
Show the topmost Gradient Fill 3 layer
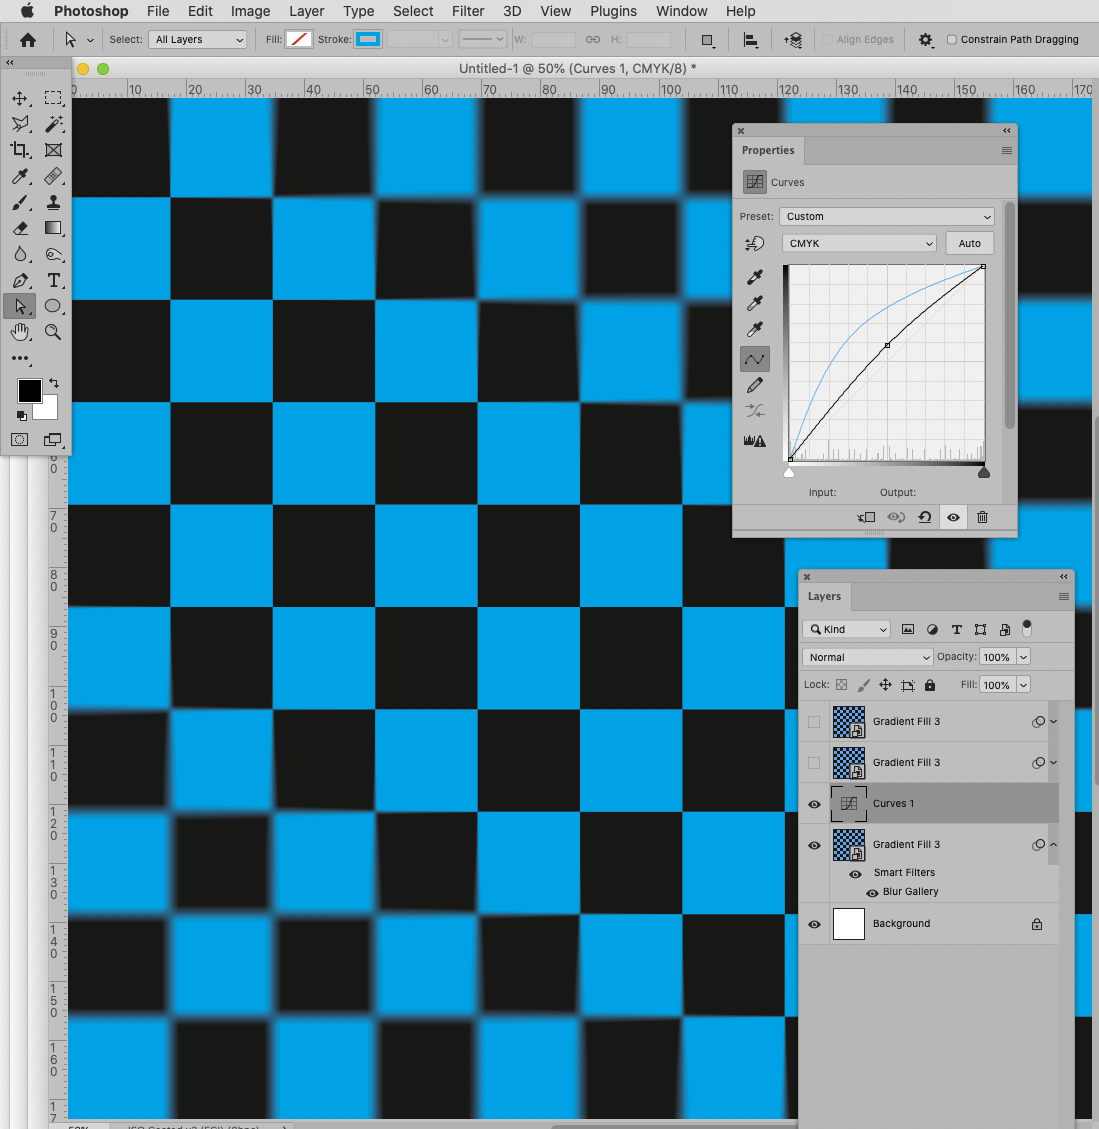click(814, 721)
